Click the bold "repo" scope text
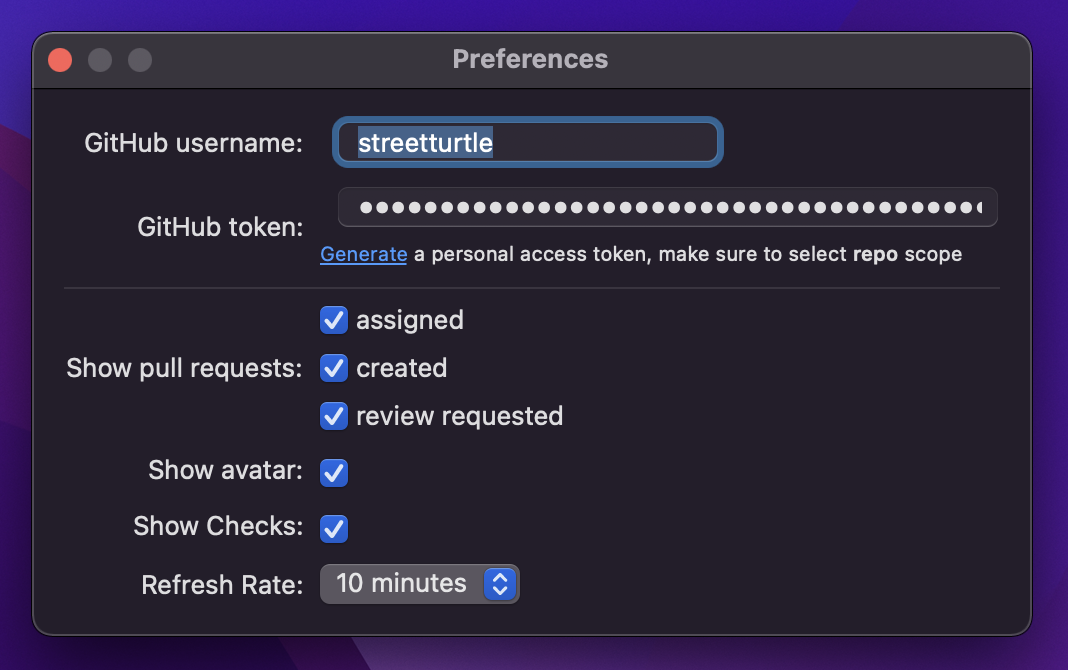Screen dimensions: 1068x670 pyautogui.click(x=875, y=254)
